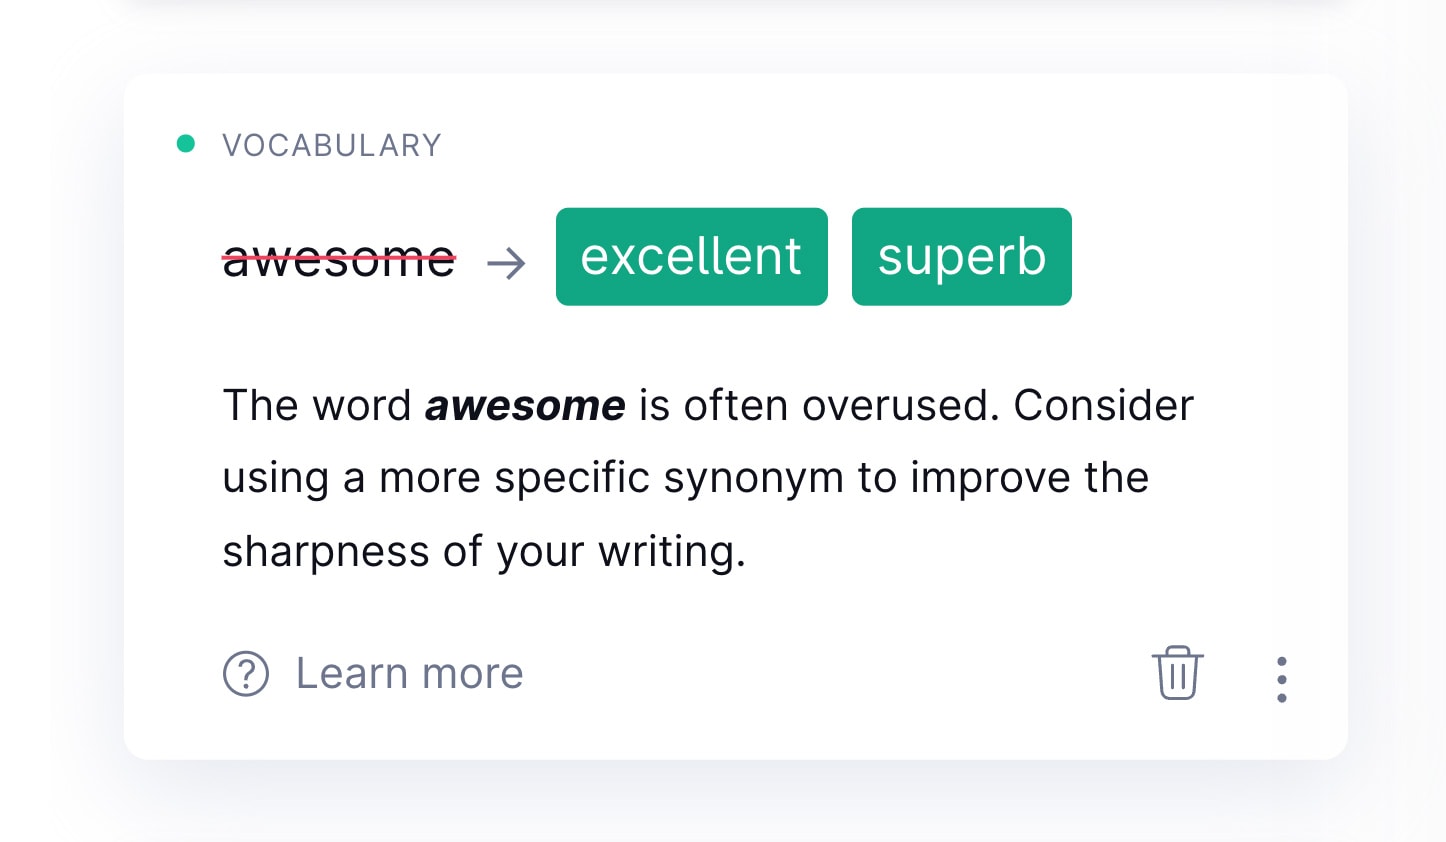Click the trash icon to dismiss suggestion
Viewport: 1446px width, 842px height.
1177,673
